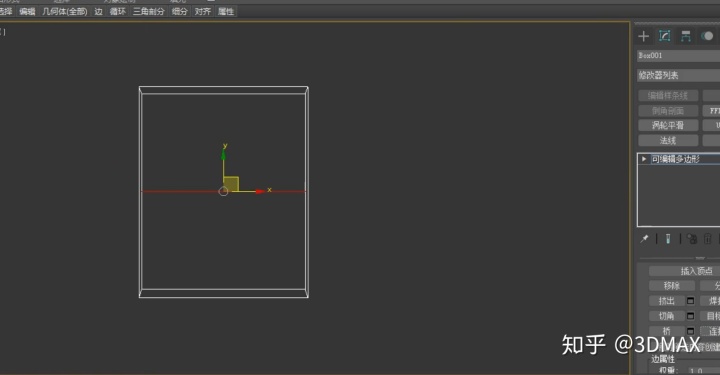Click the 切角 button
720x375 pixels.
tap(666, 316)
